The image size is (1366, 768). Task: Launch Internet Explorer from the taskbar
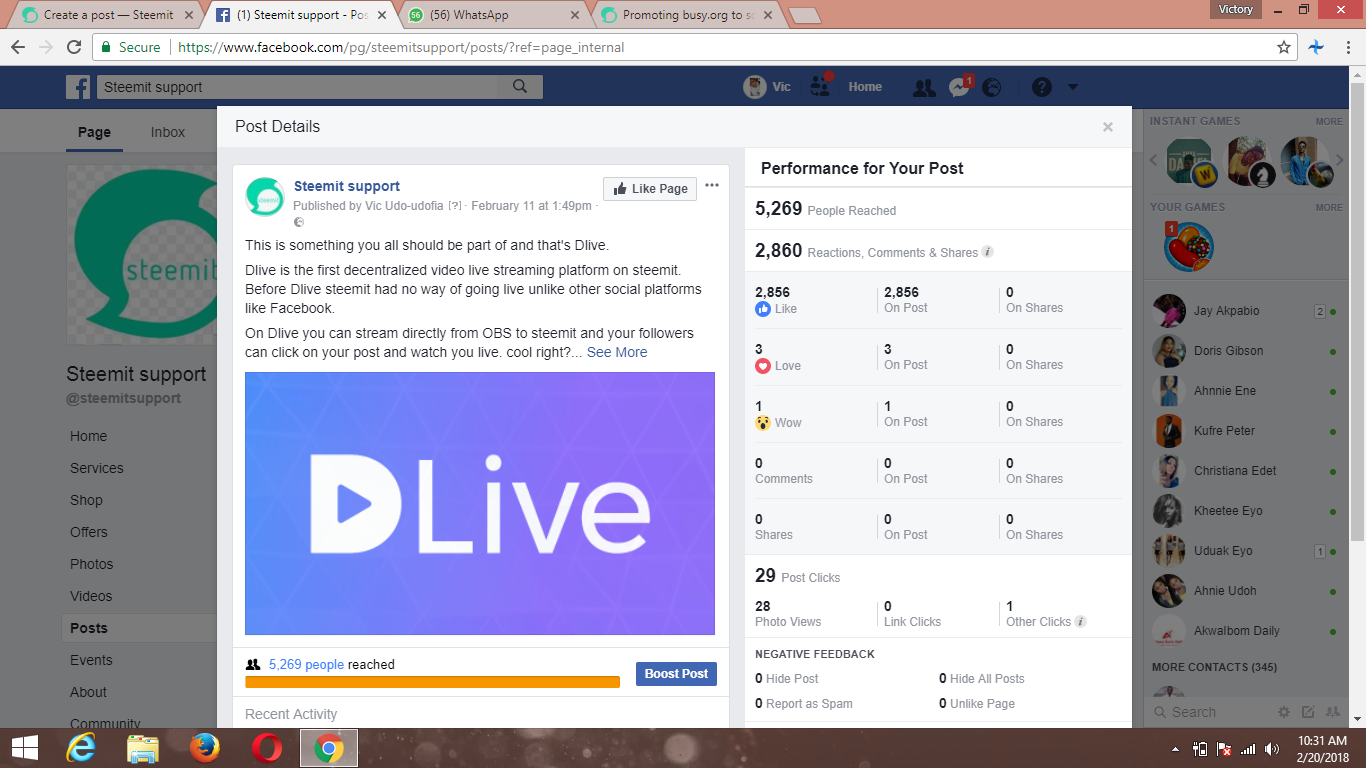coord(81,748)
